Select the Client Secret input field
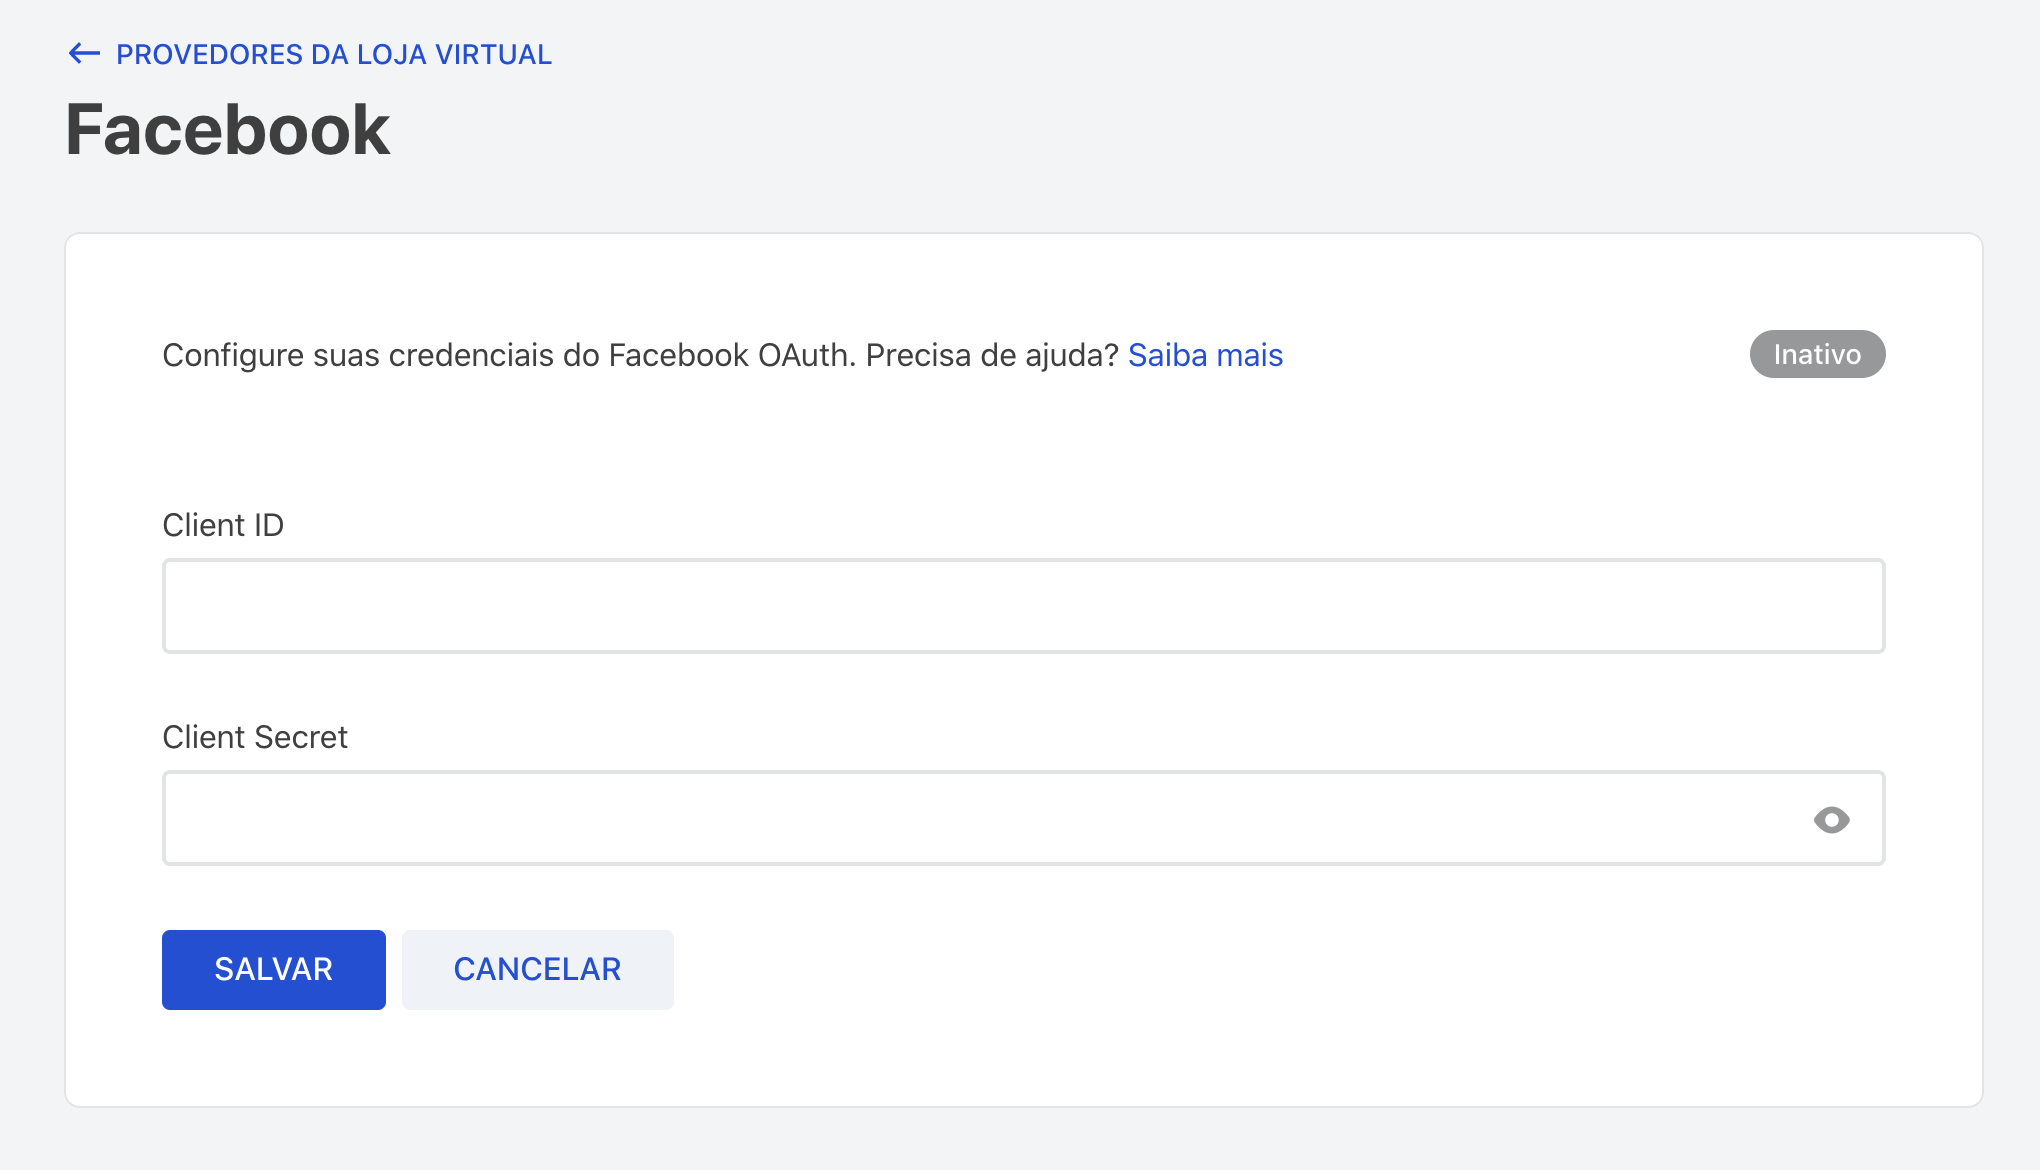 900,818
